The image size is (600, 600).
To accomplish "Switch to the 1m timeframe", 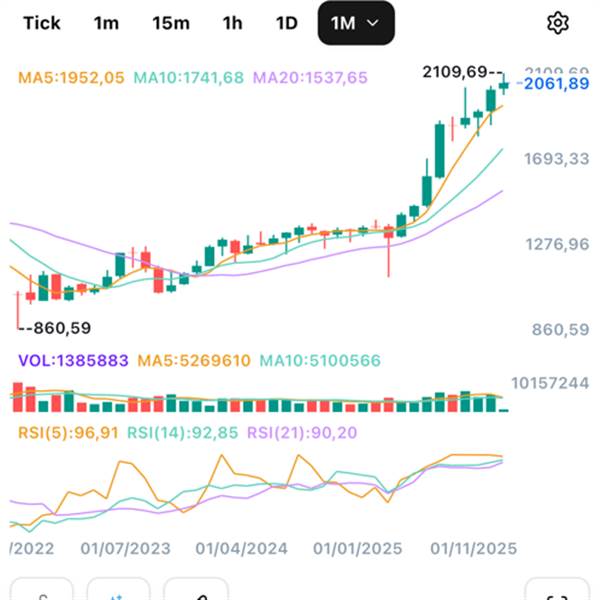I will pyautogui.click(x=106, y=23).
